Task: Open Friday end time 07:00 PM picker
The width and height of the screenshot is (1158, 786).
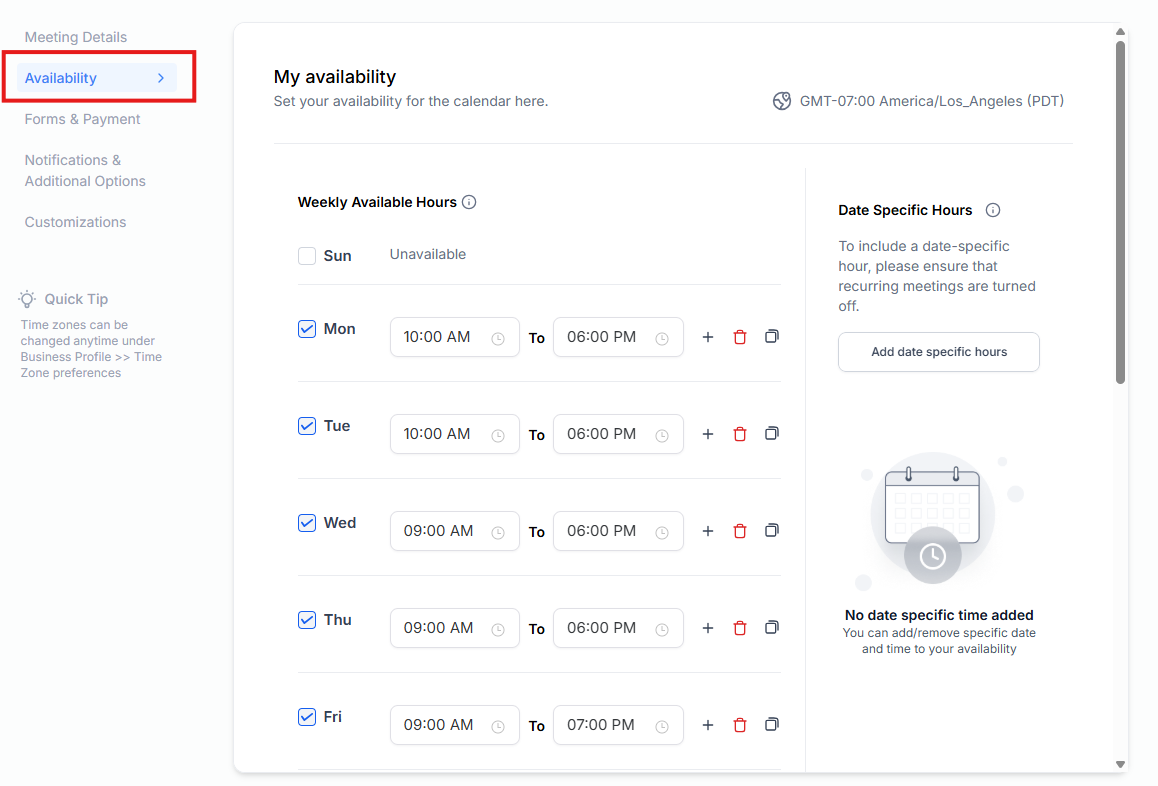Action: coord(617,725)
